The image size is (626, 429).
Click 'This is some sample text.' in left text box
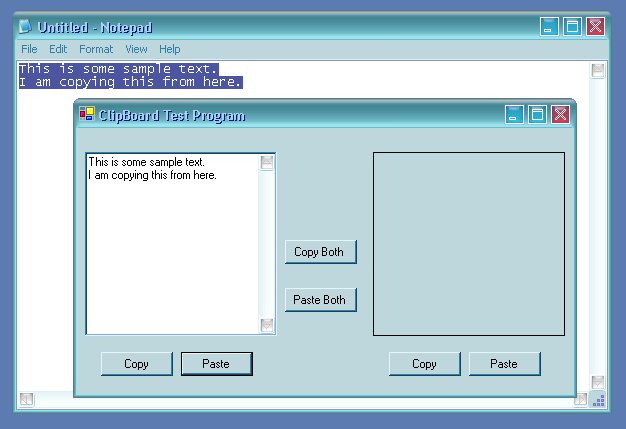[x=147, y=162]
